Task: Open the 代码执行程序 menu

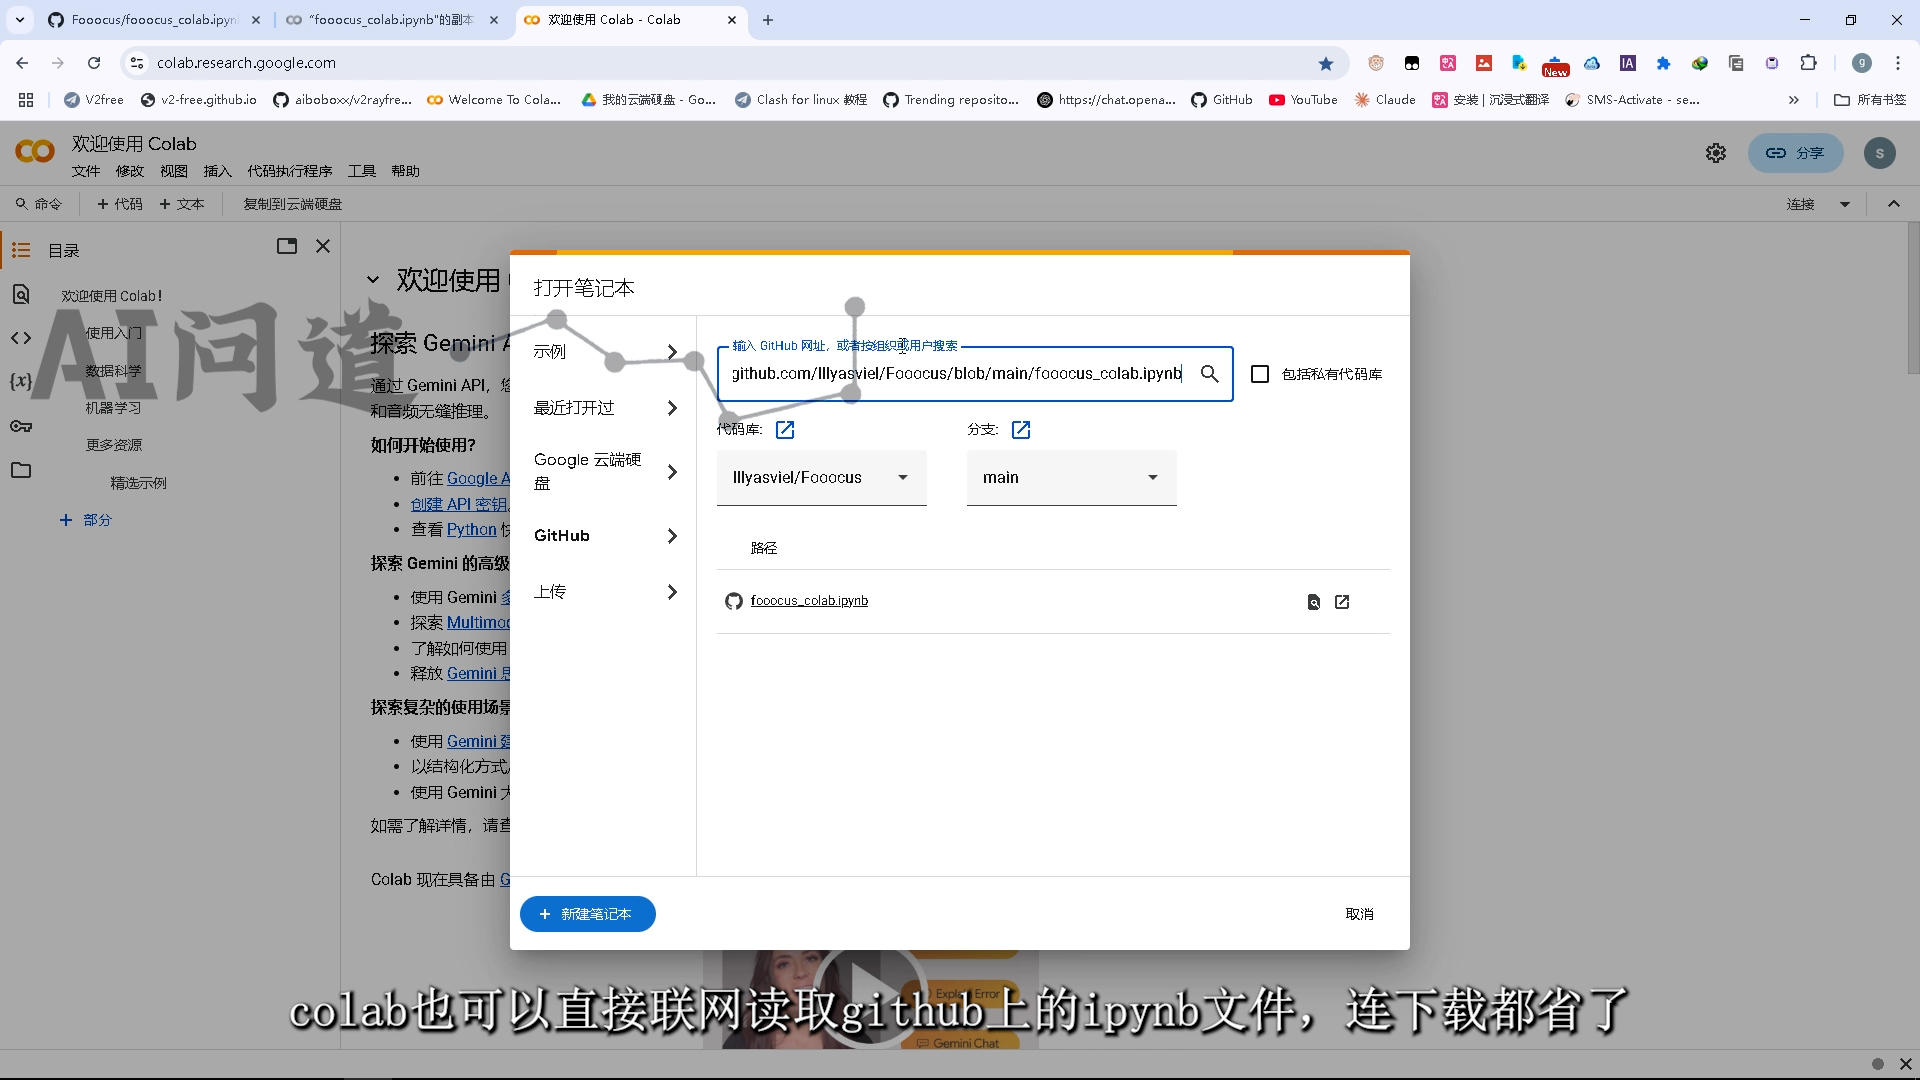Action: point(289,171)
